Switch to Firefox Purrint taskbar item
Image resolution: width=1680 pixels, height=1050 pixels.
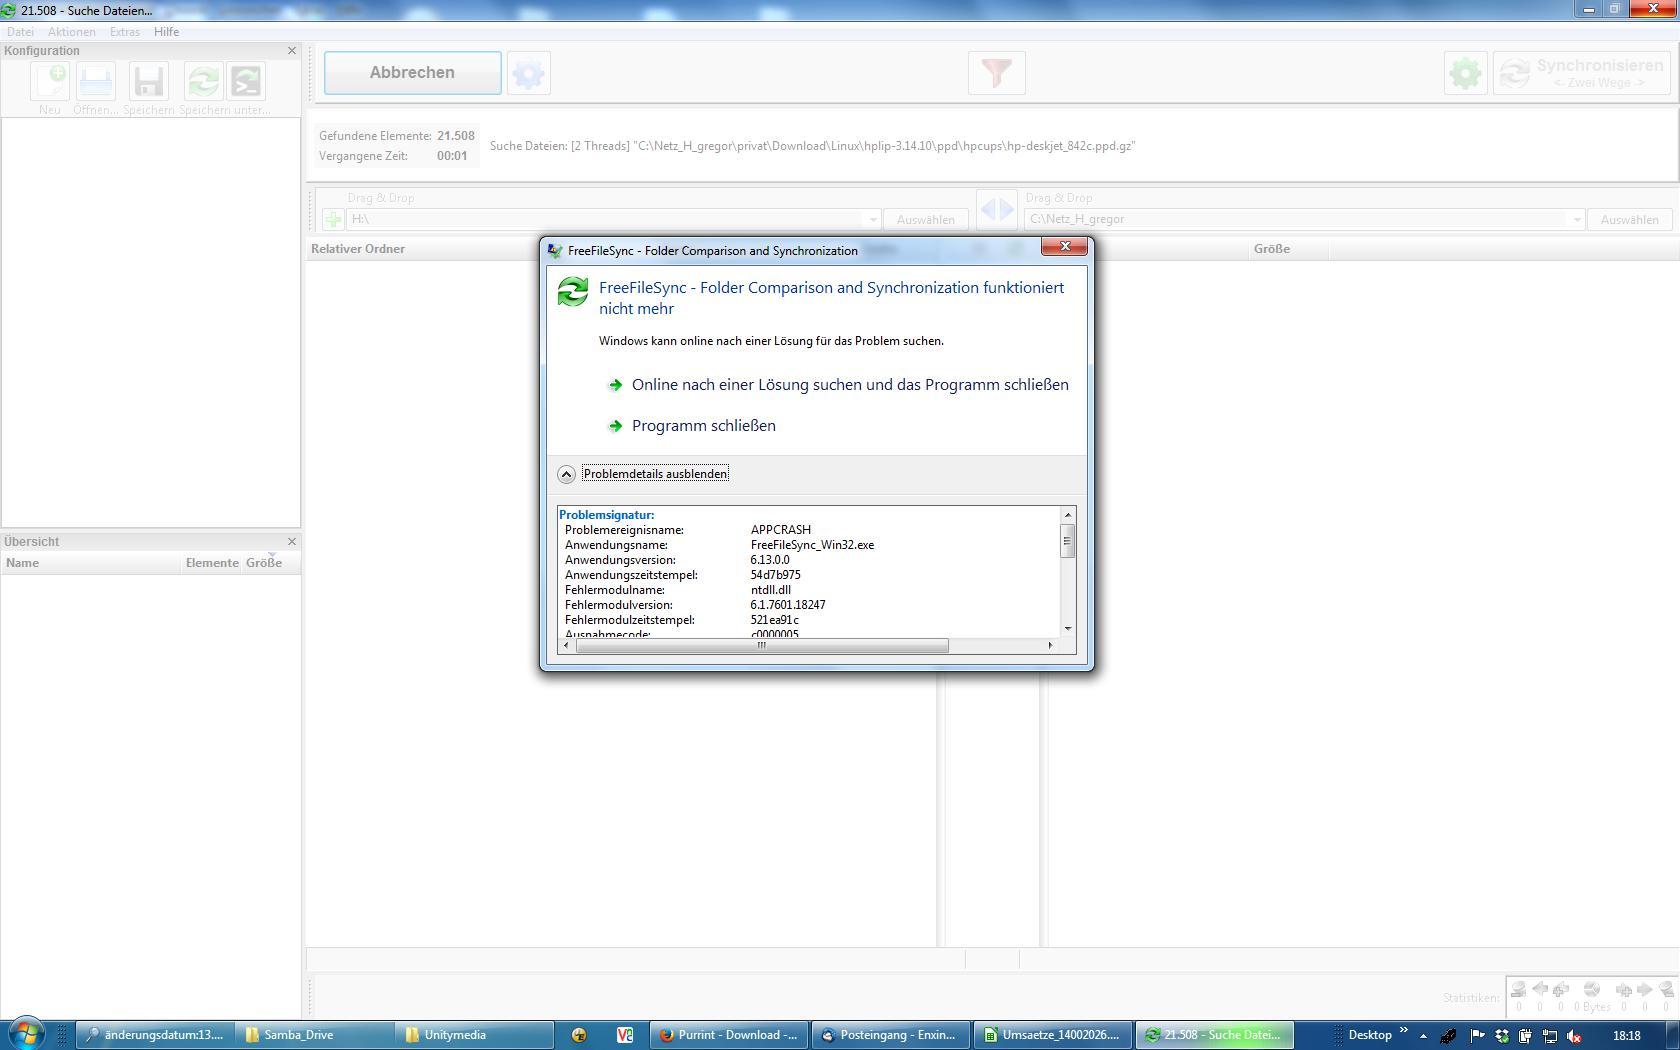click(x=729, y=1035)
